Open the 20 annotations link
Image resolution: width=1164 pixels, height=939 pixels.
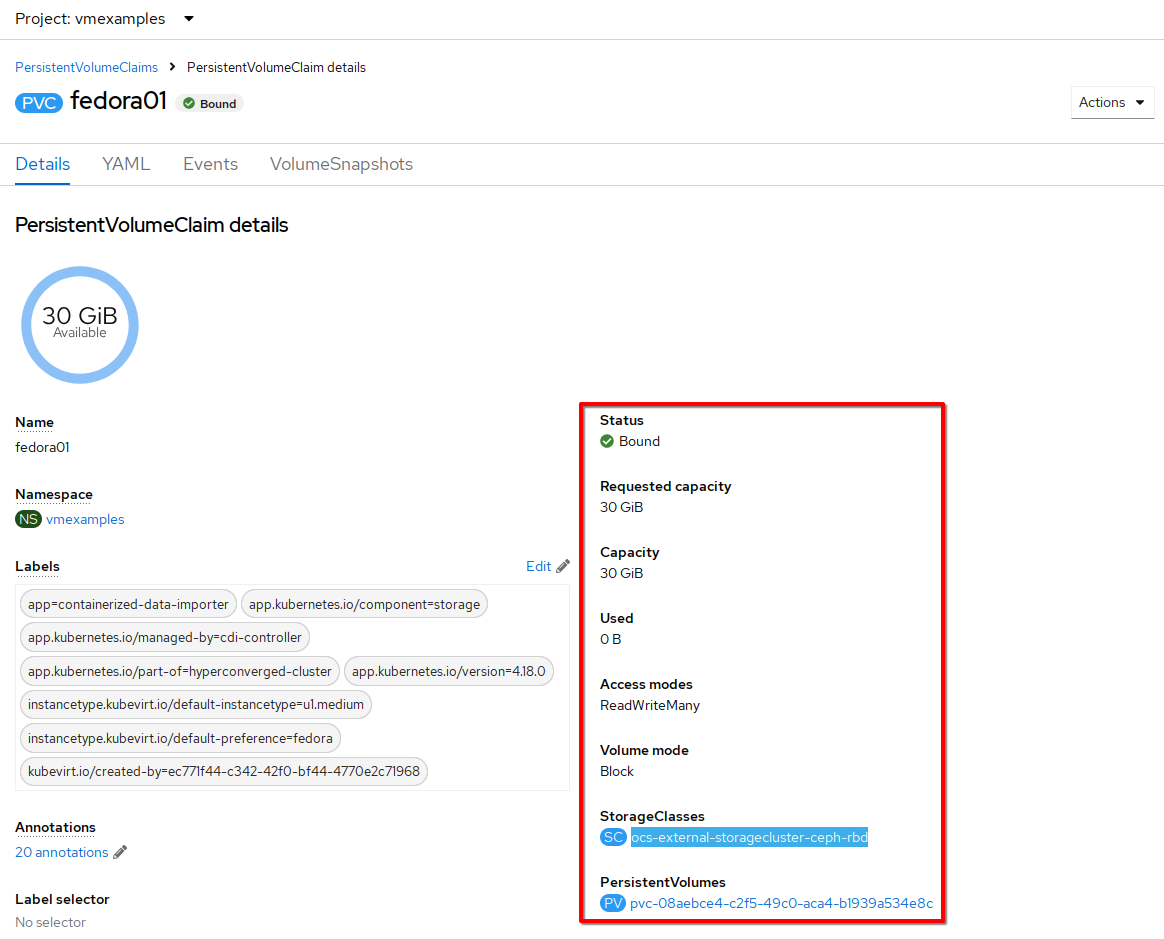[62, 852]
